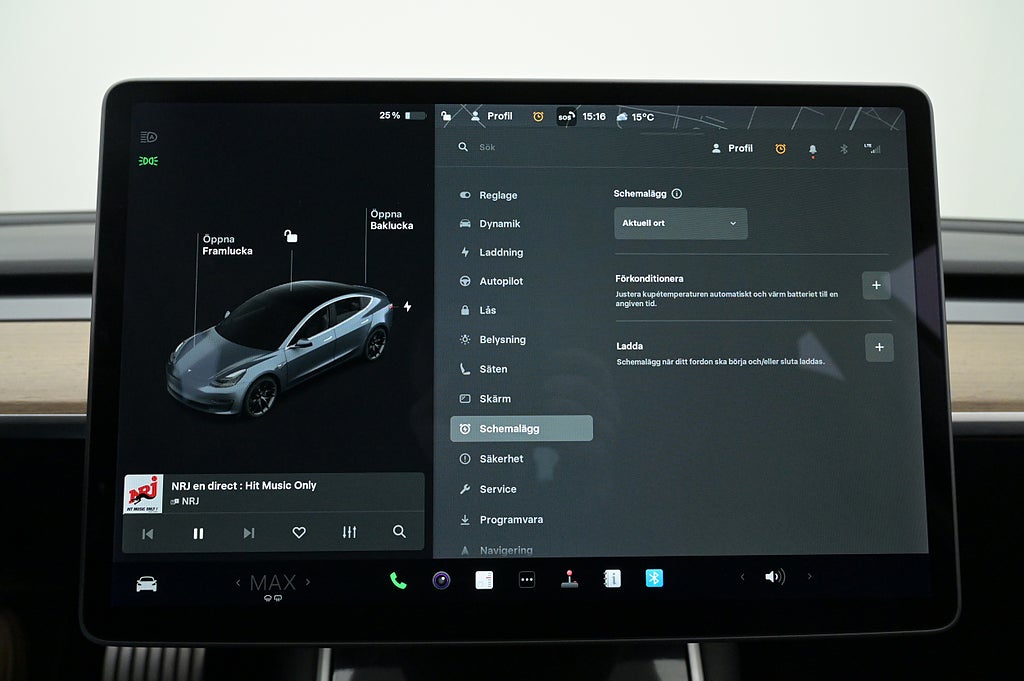The height and width of the screenshot is (681, 1024).
Task: Increase temperature with right chevron near MAX
Action: coord(308,582)
